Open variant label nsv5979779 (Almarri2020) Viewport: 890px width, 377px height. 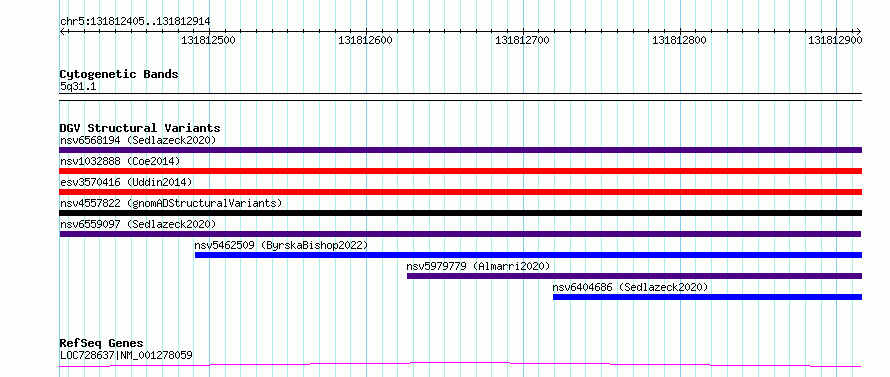tap(478, 266)
